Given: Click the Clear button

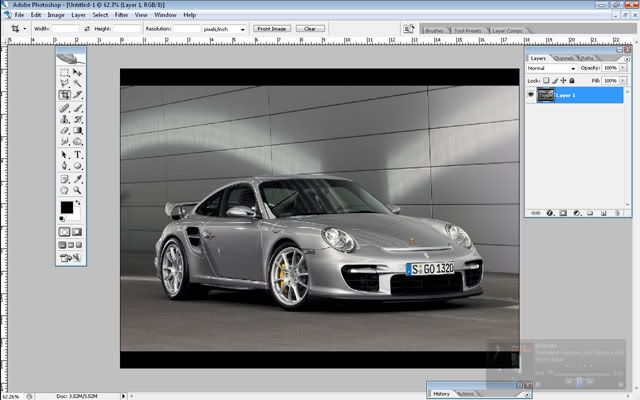Looking at the screenshot, I should click(x=310, y=29).
